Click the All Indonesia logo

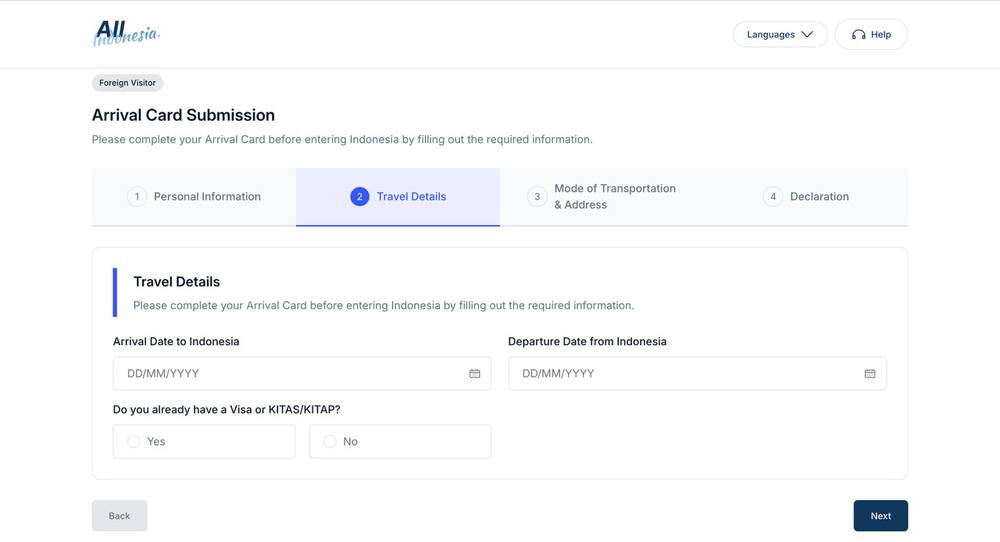pos(126,34)
